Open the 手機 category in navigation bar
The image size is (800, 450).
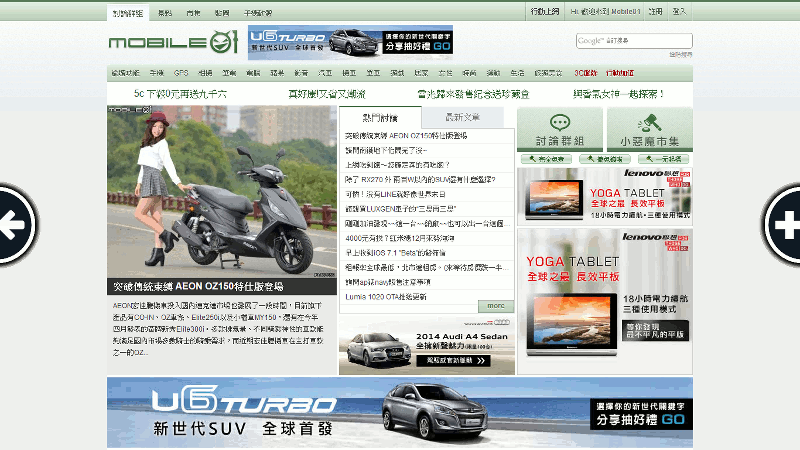click(157, 73)
